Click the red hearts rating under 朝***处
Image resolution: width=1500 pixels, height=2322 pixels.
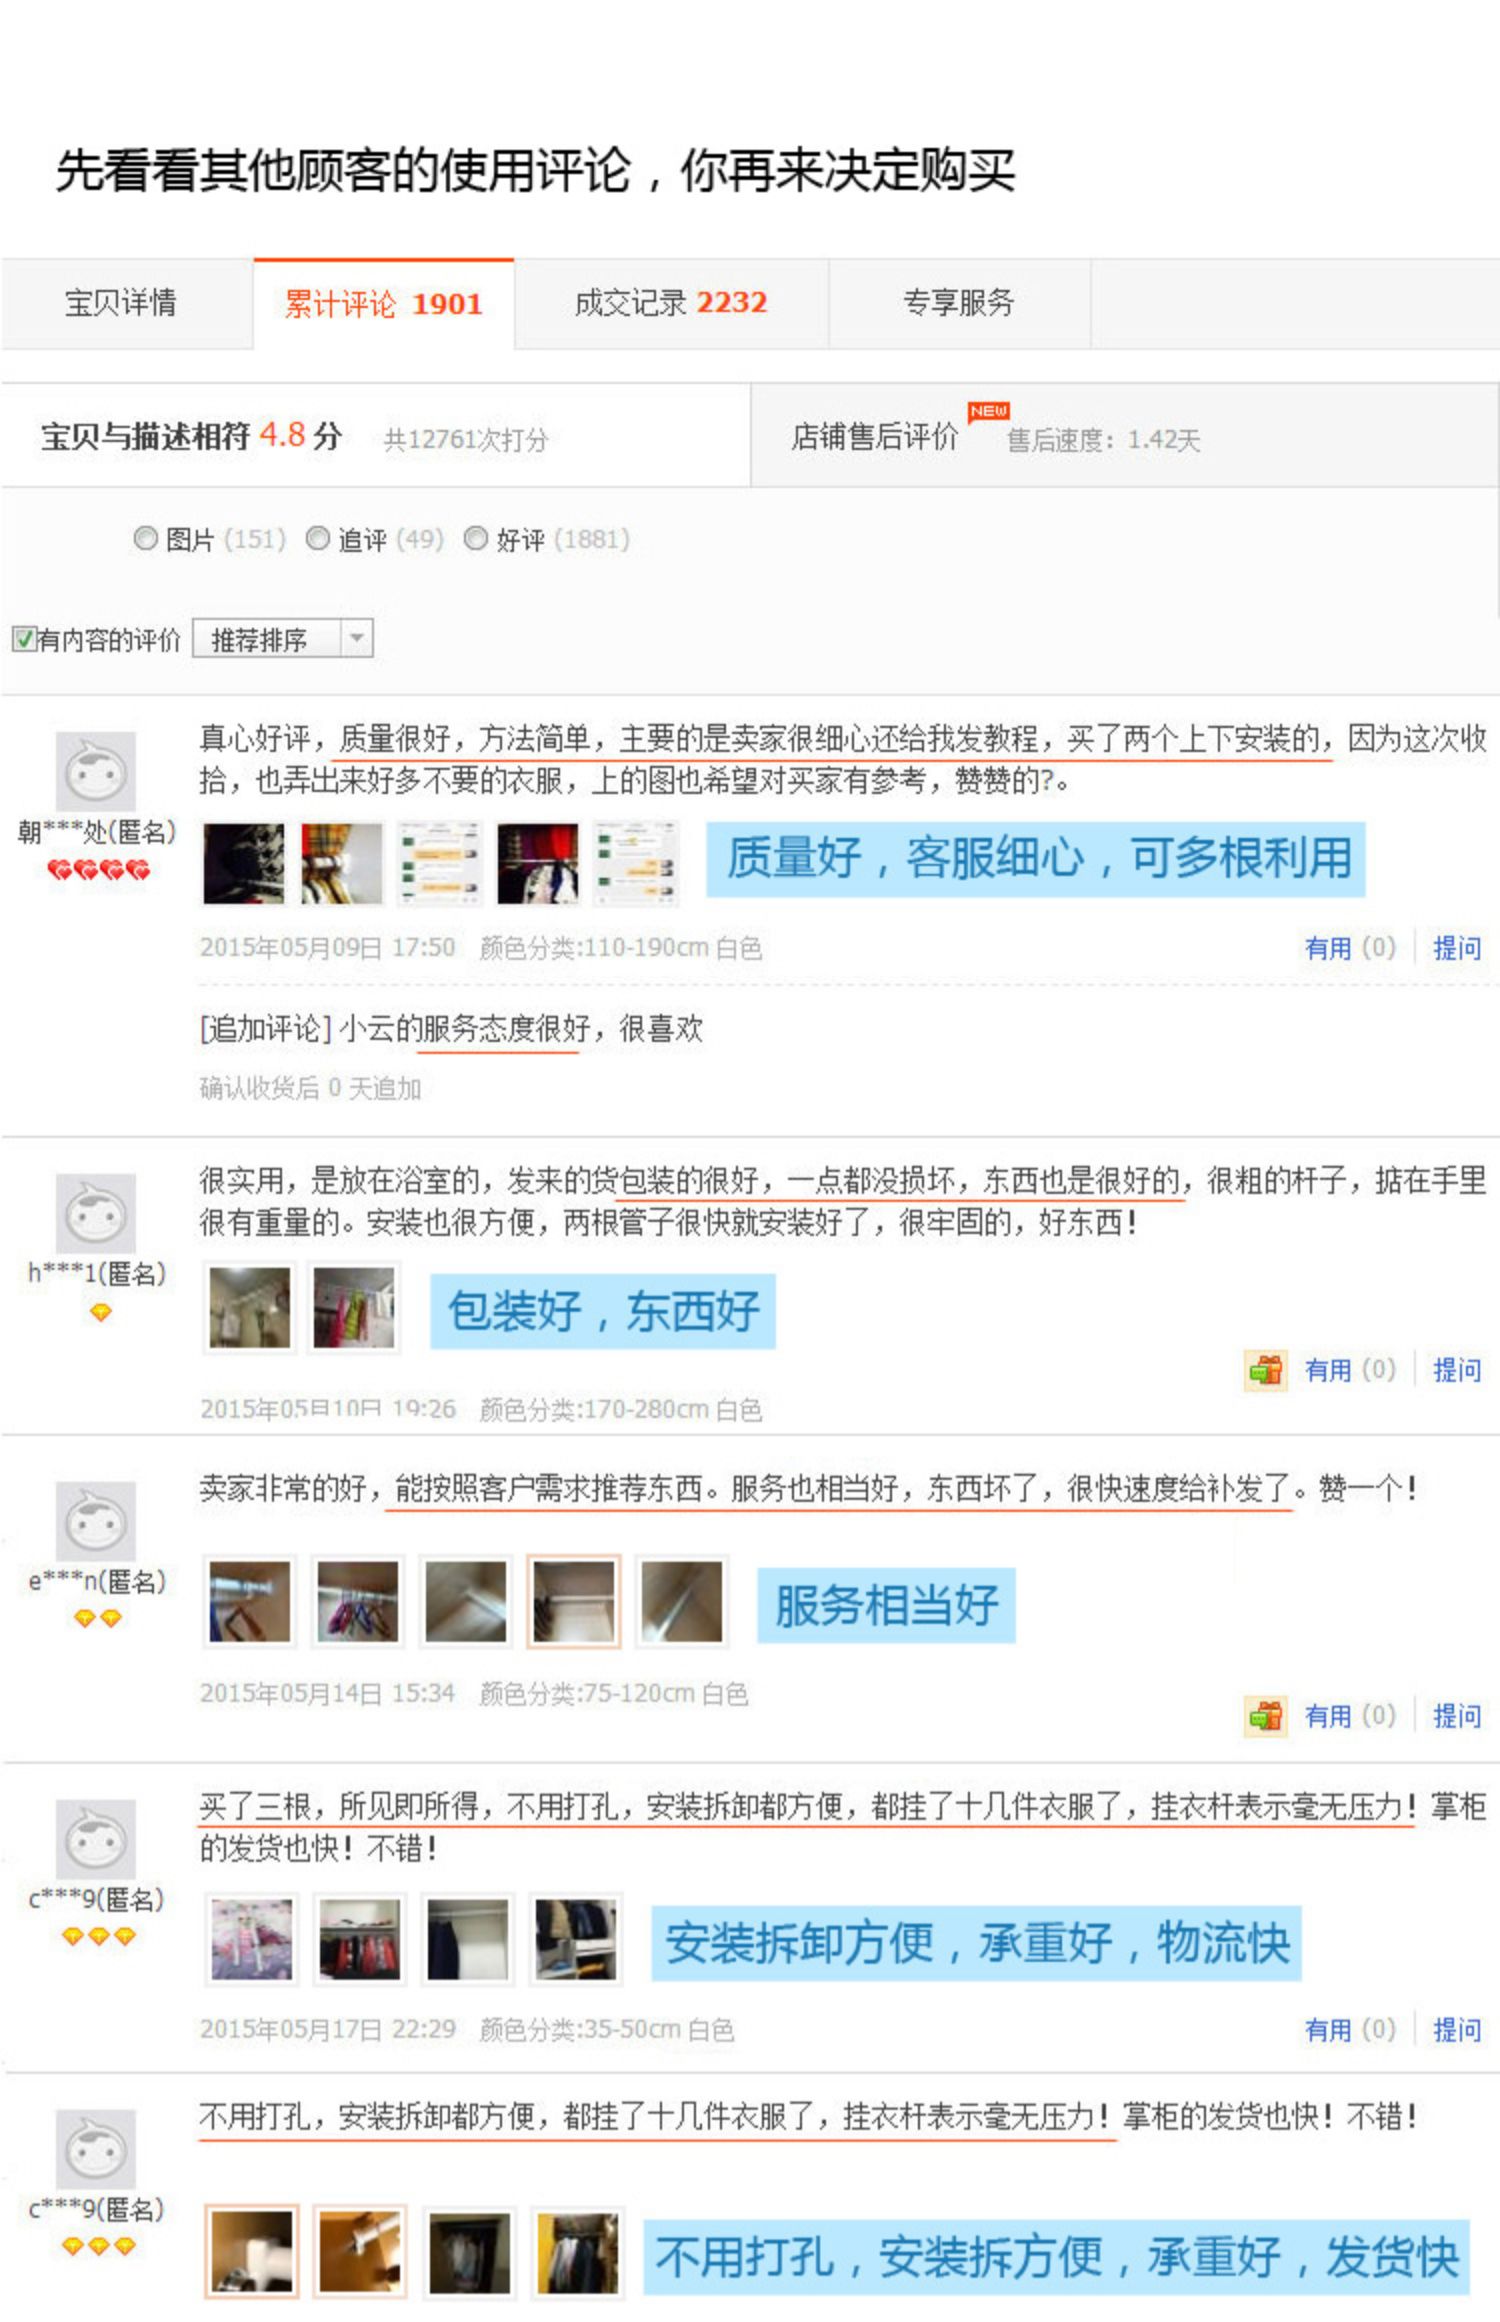[98, 870]
